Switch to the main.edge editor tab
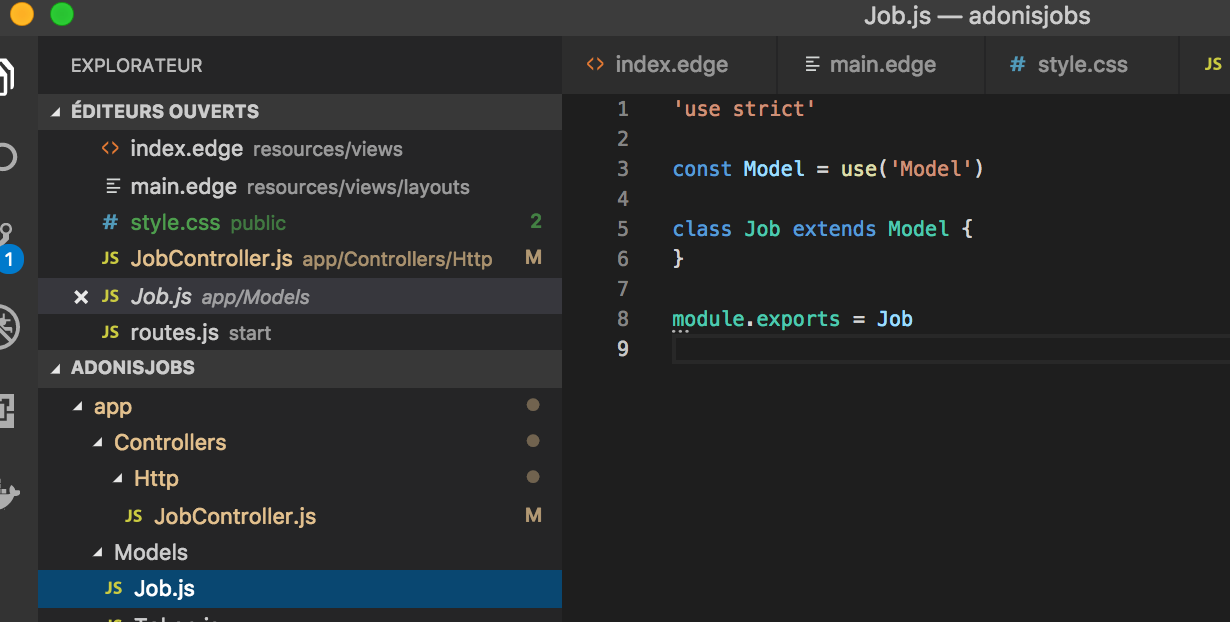 tap(882, 65)
